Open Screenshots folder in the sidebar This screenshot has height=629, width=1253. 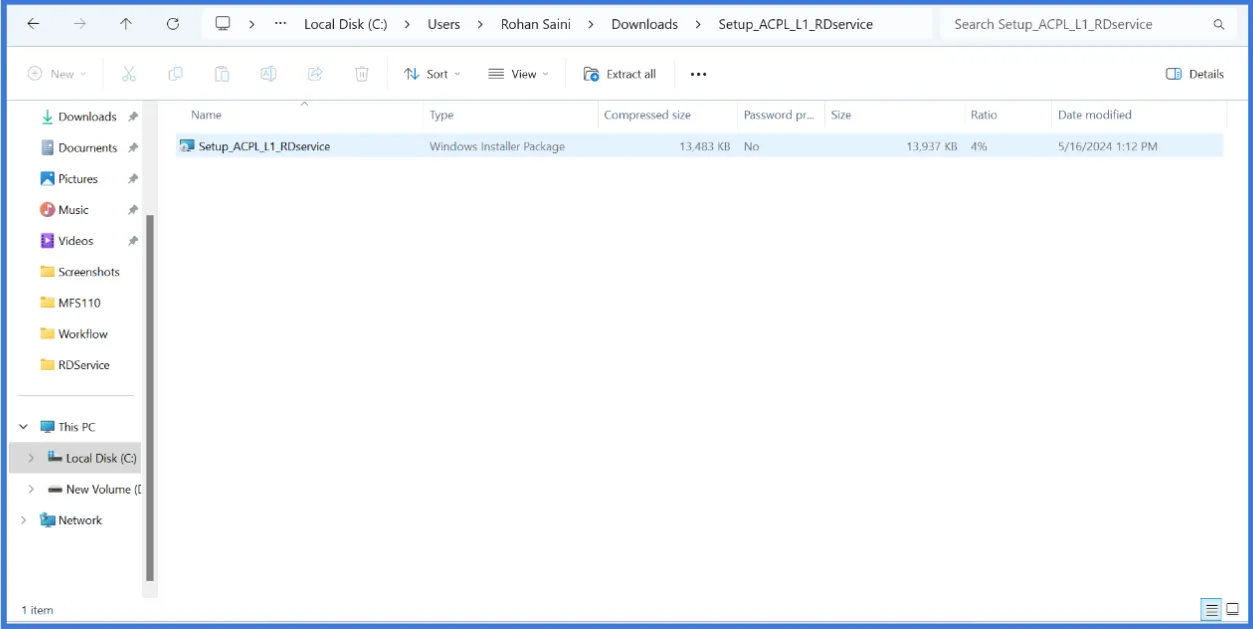88,272
